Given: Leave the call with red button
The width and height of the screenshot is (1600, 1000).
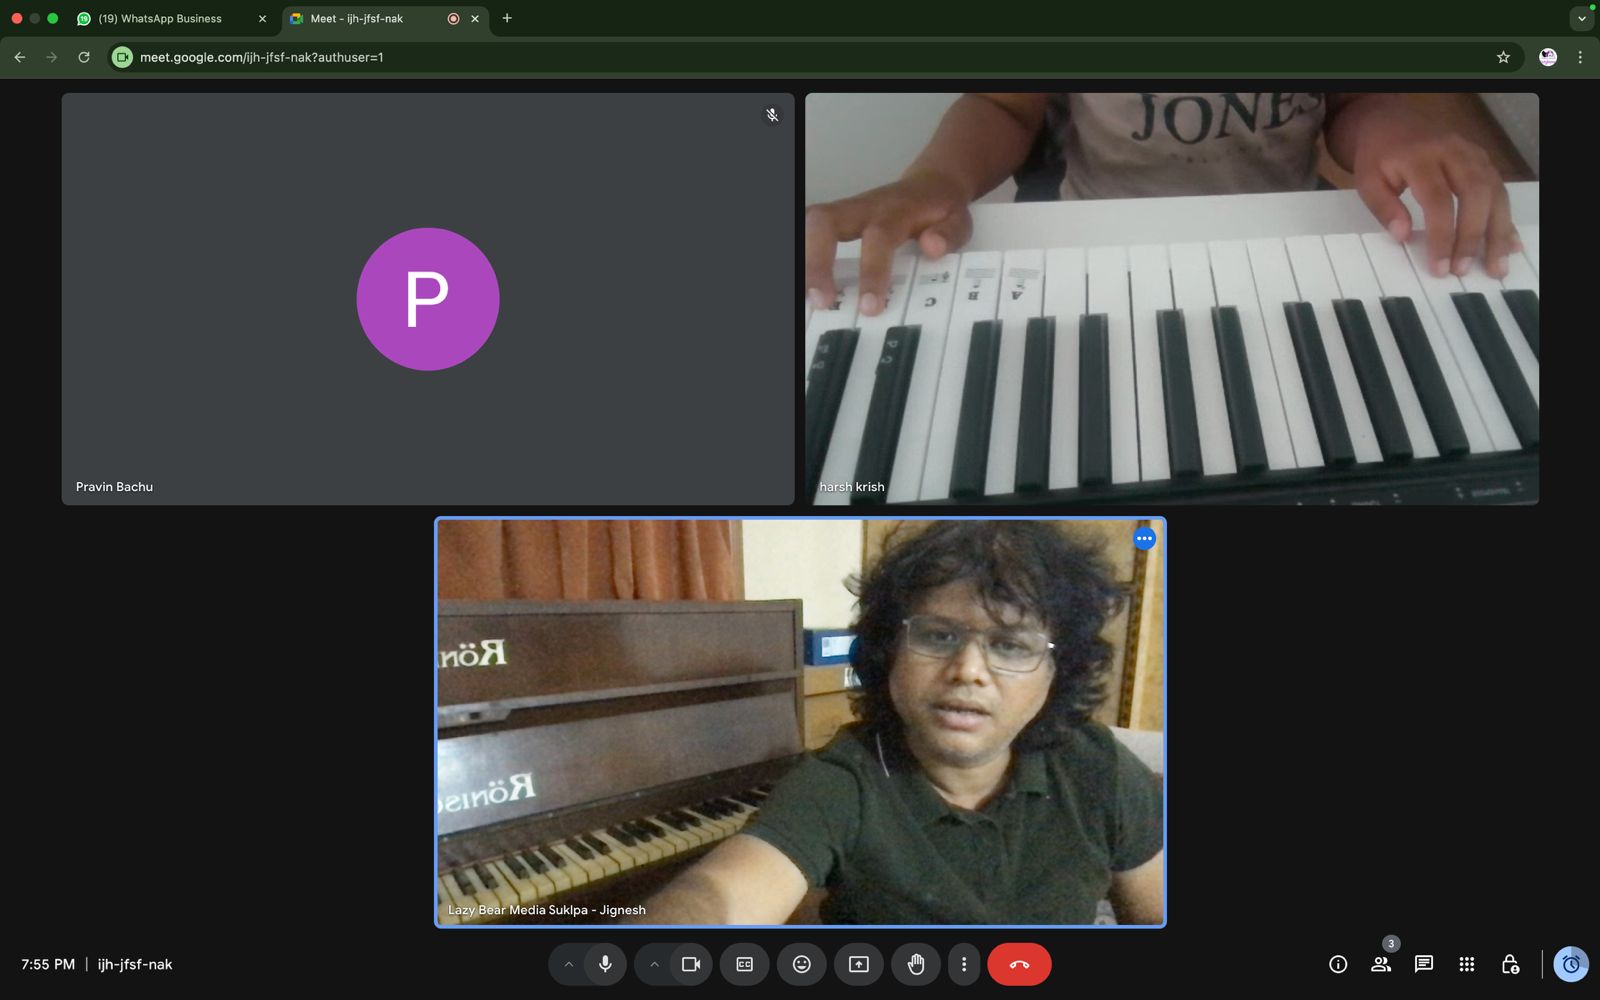Looking at the screenshot, I should (1019, 964).
